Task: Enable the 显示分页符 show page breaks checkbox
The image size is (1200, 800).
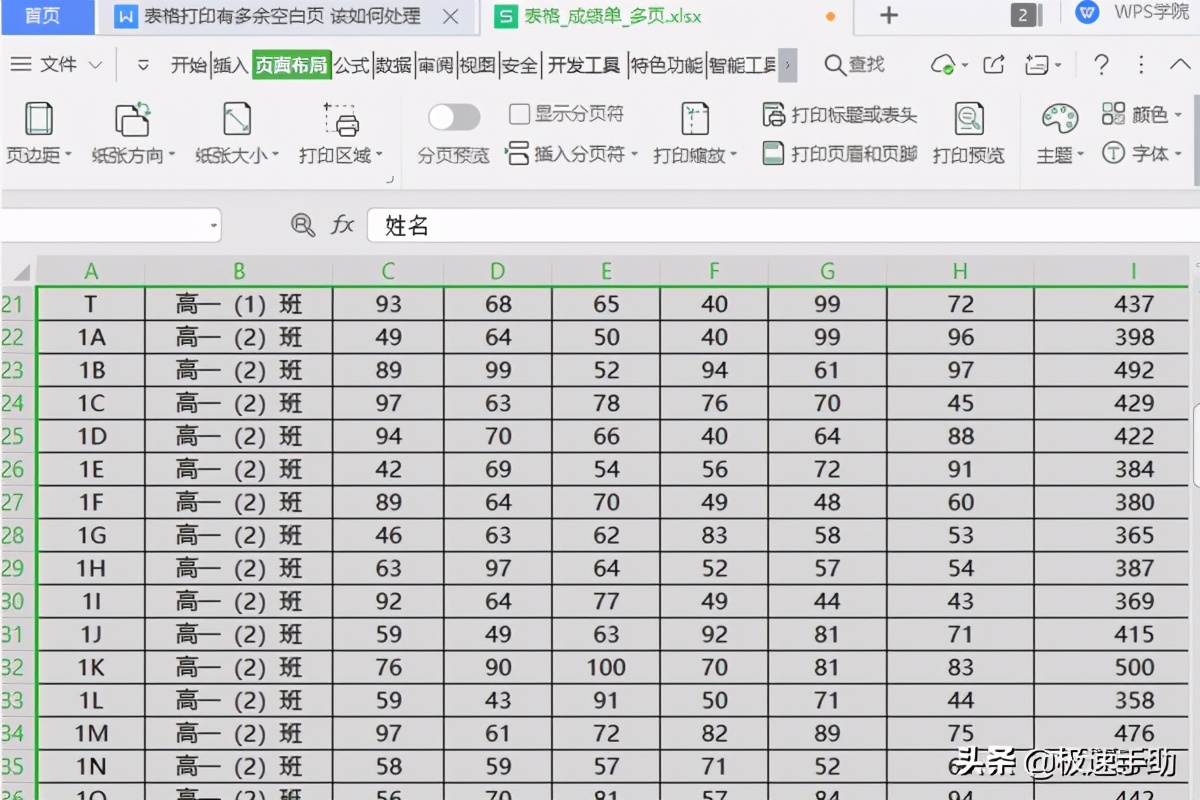Action: coord(521,113)
